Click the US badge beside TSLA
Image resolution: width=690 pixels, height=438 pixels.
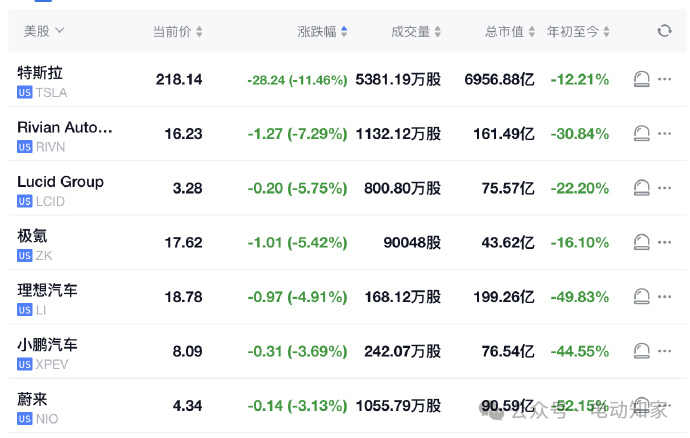tap(25, 92)
